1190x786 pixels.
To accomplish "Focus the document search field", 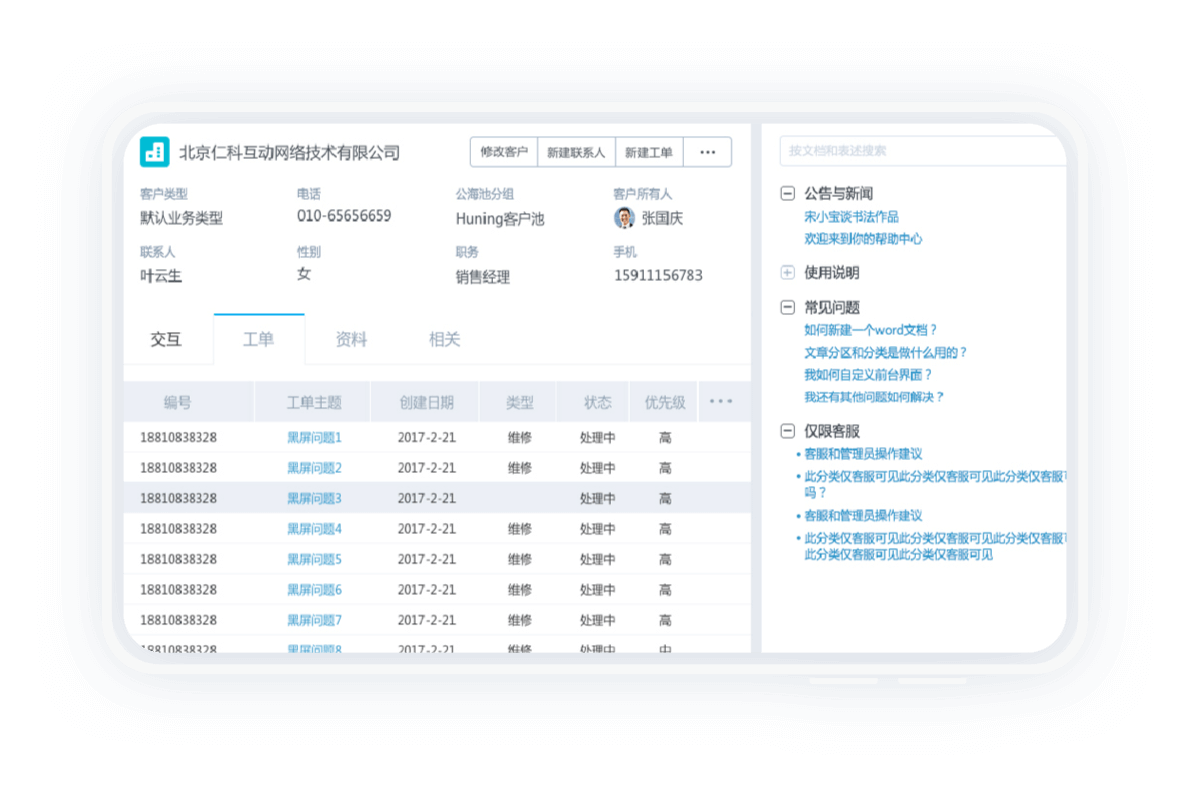I will 920,151.
